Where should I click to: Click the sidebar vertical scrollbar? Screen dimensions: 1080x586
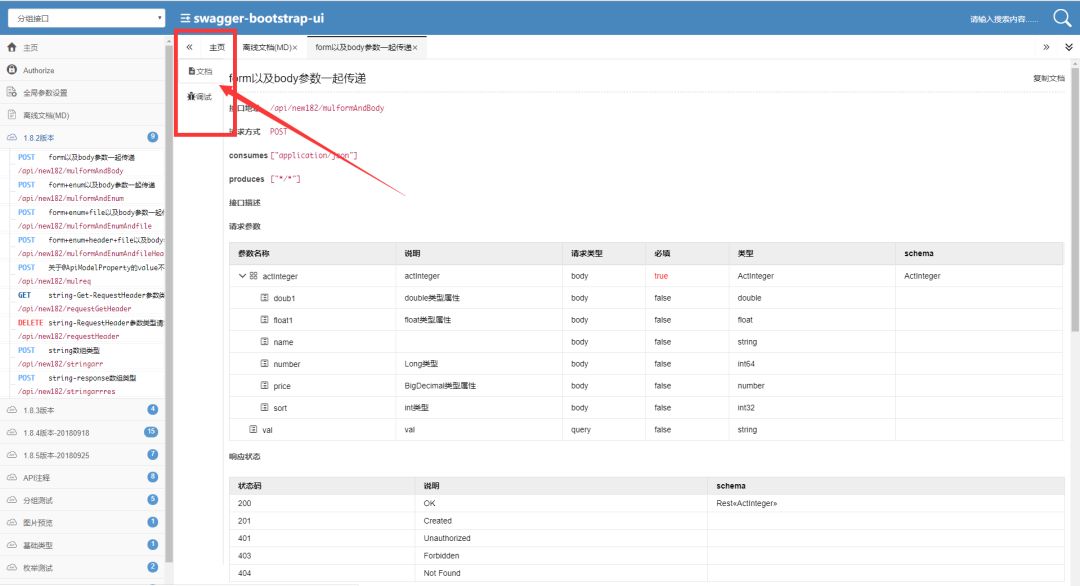click(169, 303)
